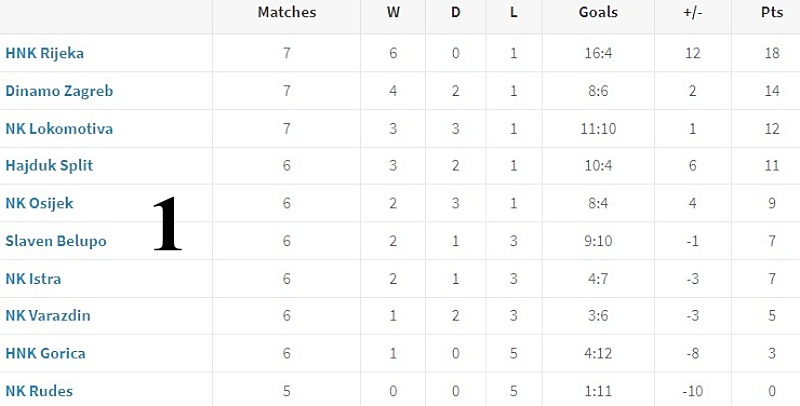Image resolution: width=800 pixels, height=406 pixels.
Task: Click the NK Lokomotiva team name
Action: click(x=59, y=129)
